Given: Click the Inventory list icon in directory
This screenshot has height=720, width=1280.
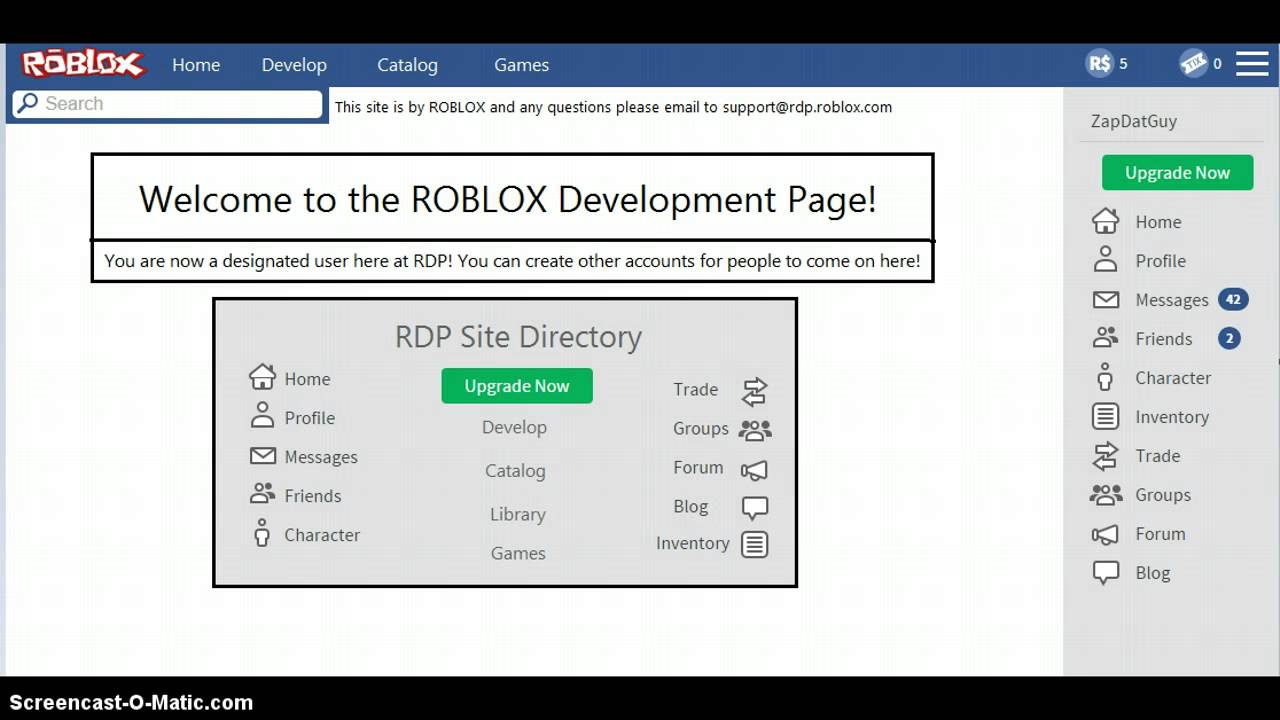Looking at the screenshot, I should pos(755,544).
